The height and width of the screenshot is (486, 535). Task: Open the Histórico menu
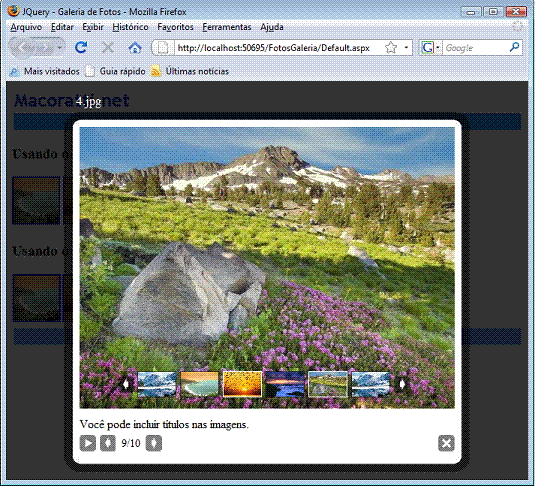click(130, 27)
